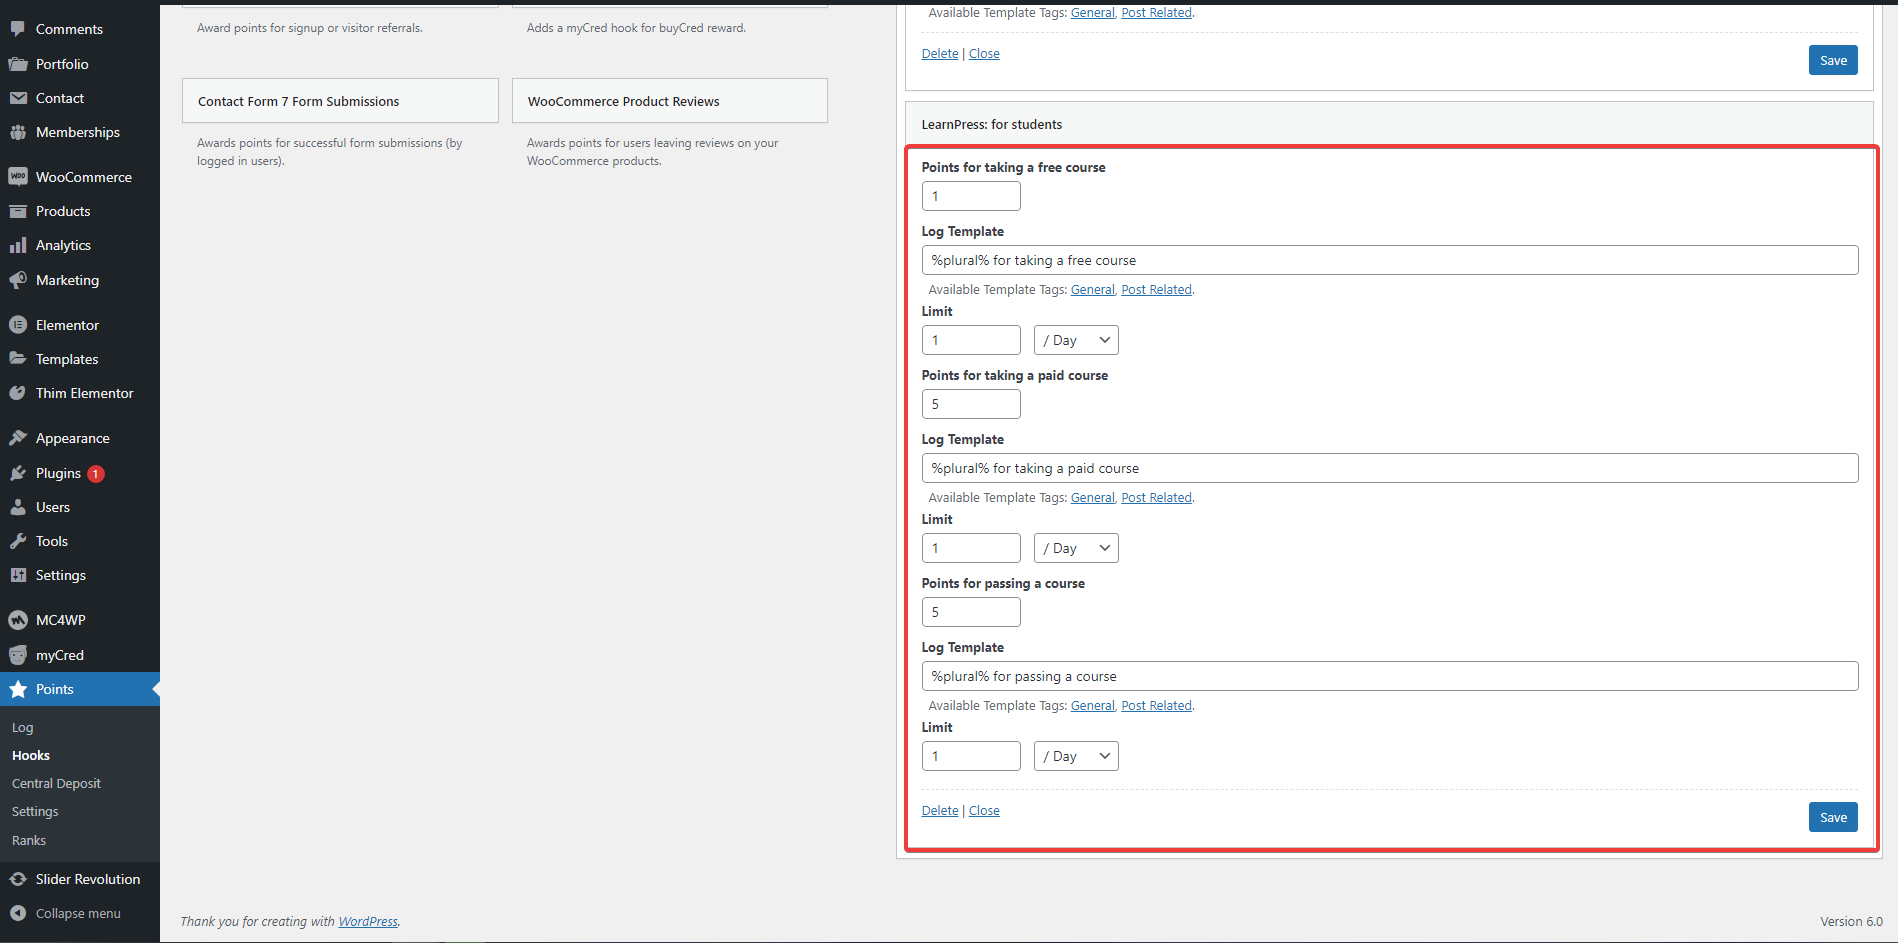Open Limit period dropdown for paid course
Screen dimensions: 1898x943
click(1076, 548)
